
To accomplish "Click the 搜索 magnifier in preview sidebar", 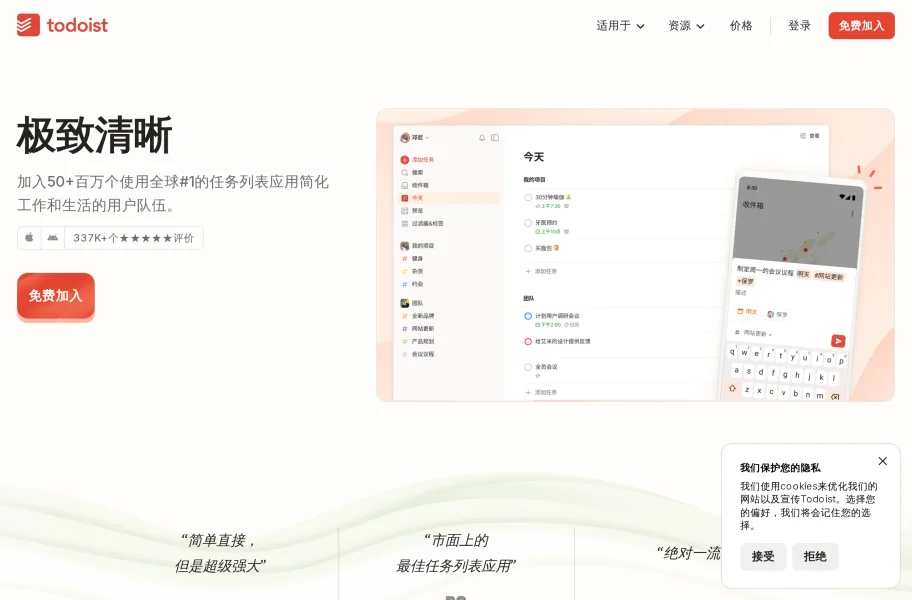I will point(404,173).
